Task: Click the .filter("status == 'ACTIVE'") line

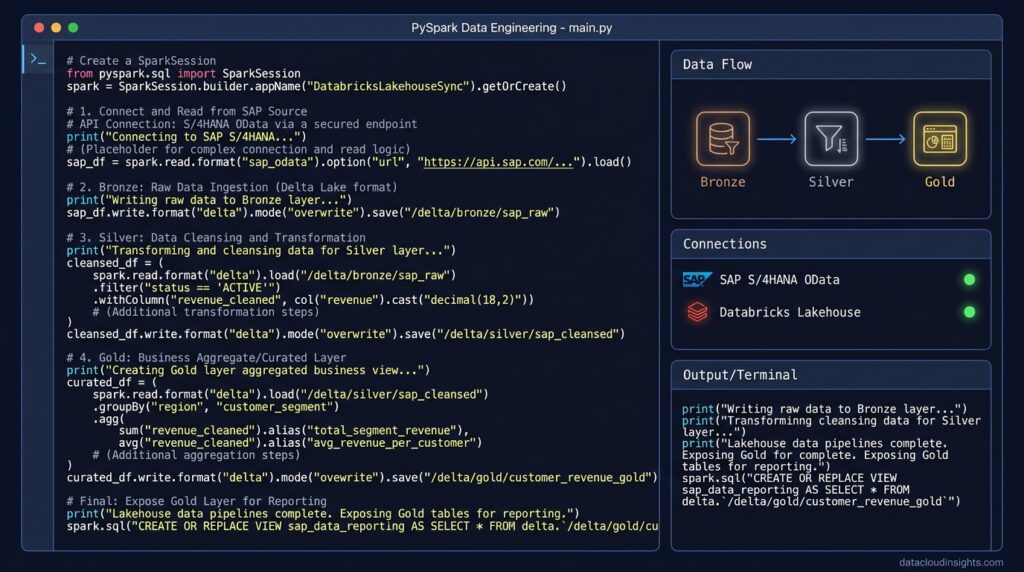Action: [186, 288]
